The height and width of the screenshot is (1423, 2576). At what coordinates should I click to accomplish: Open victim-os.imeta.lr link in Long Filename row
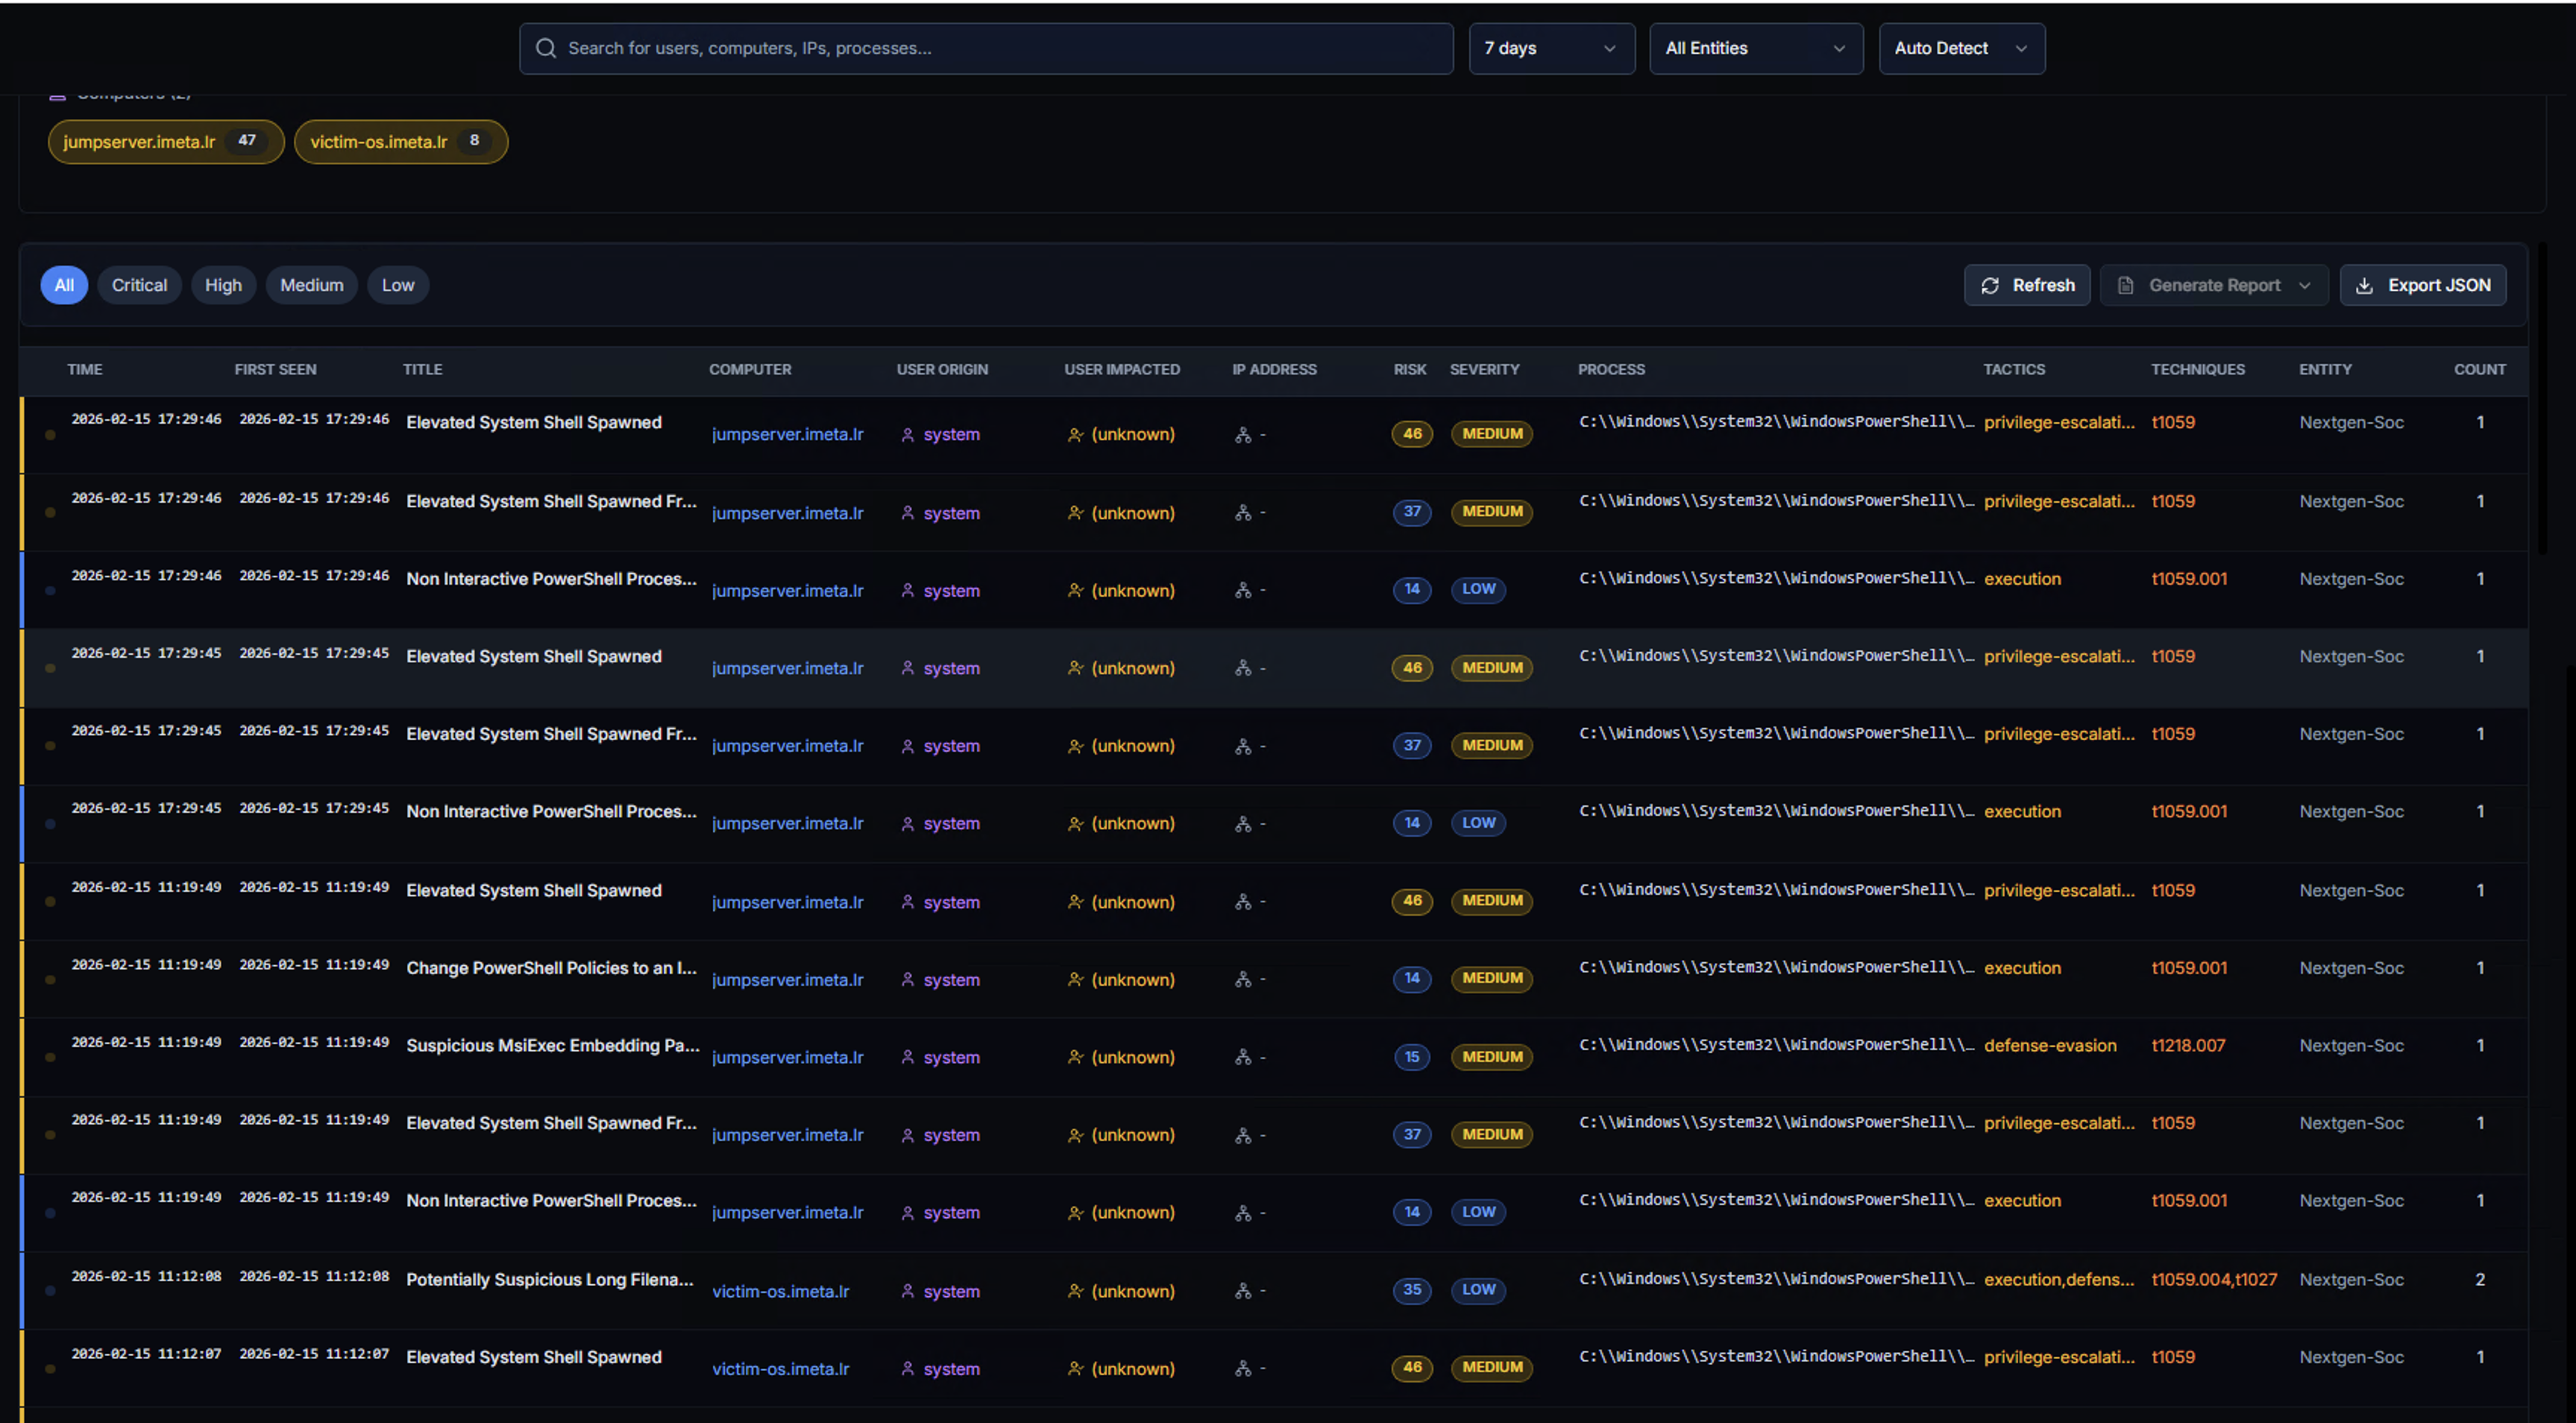[780, 1291]
